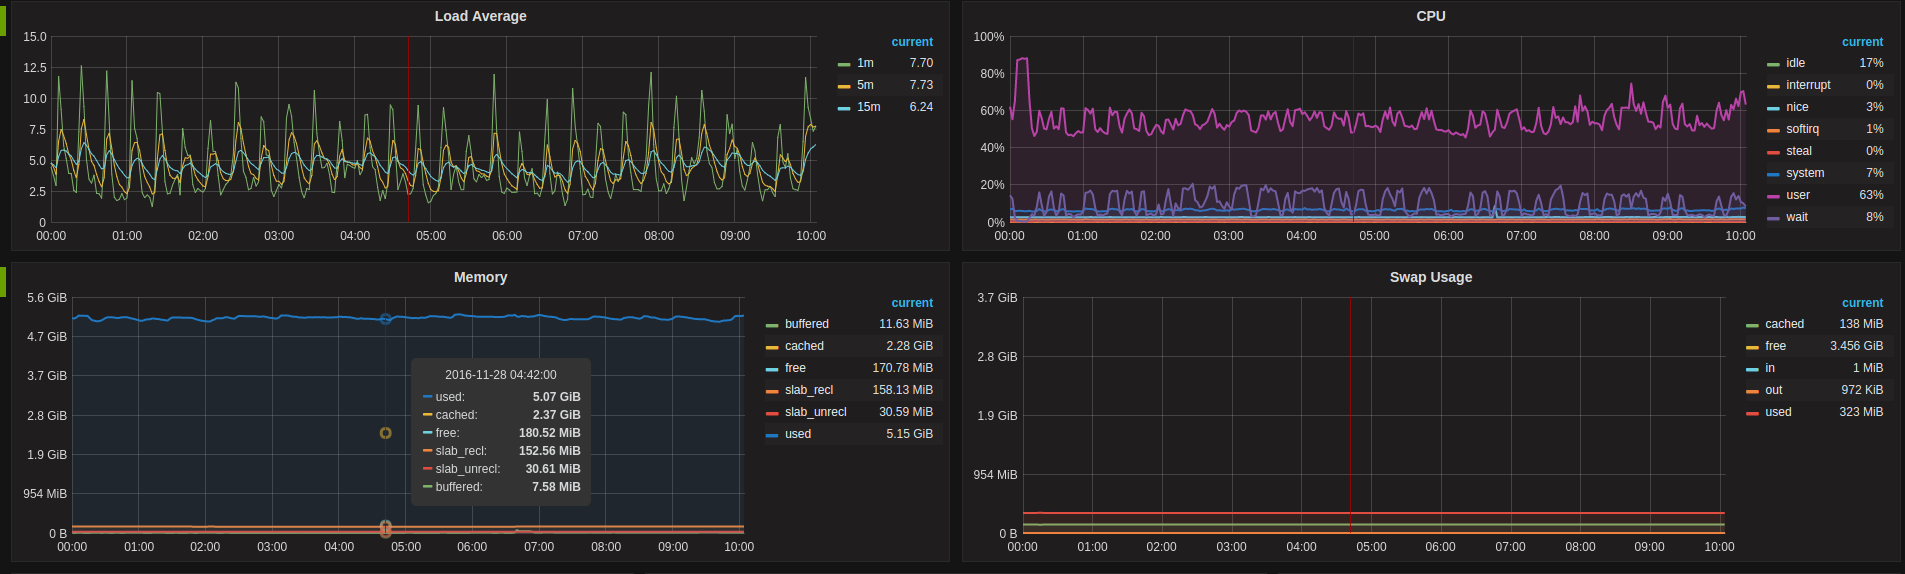
Task: Open the green row handle beside Memory panel
Action: click(x=3, y=281)
